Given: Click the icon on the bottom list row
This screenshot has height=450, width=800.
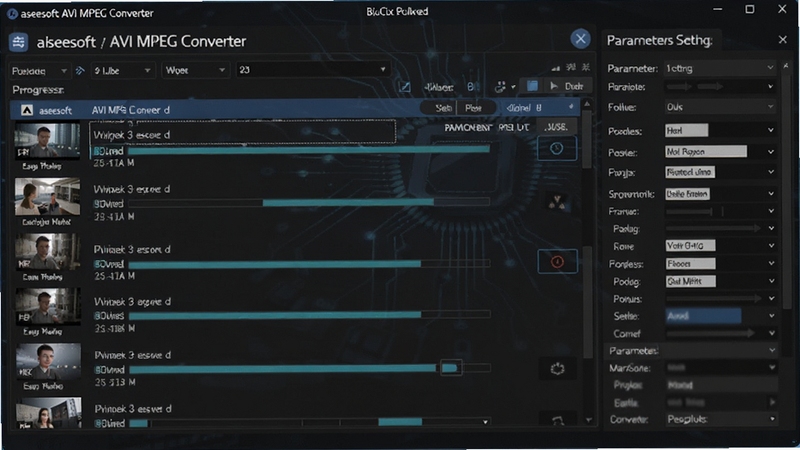Looking at the screenshot, I should click(x=557, y=421).
